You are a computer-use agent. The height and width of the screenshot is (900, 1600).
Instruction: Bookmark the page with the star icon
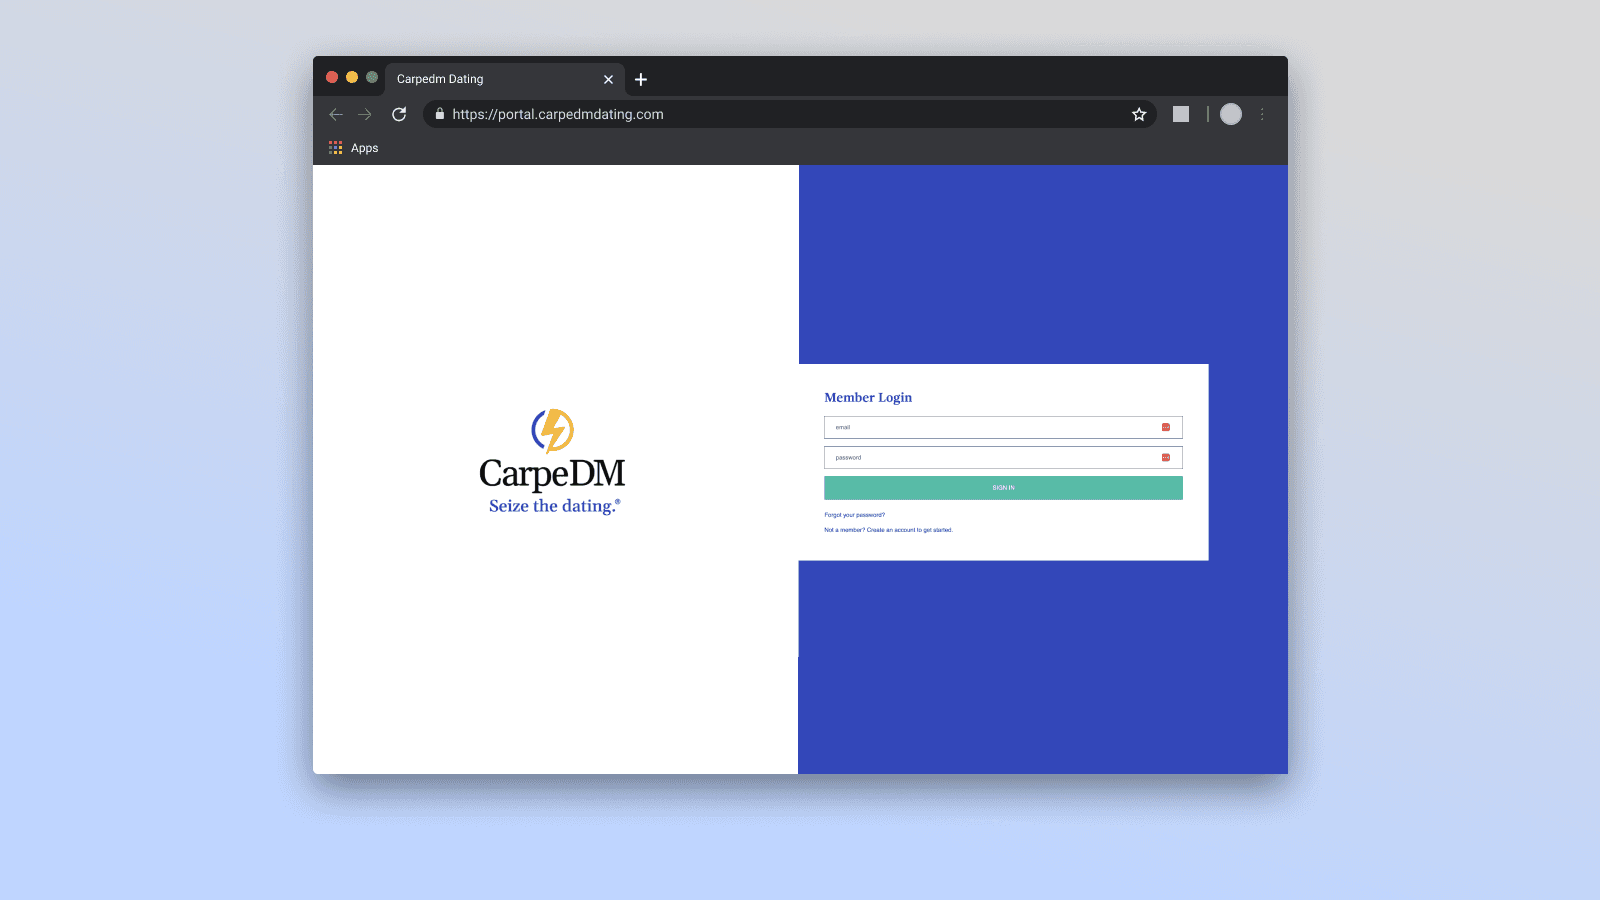click(x=1139, y=114)
